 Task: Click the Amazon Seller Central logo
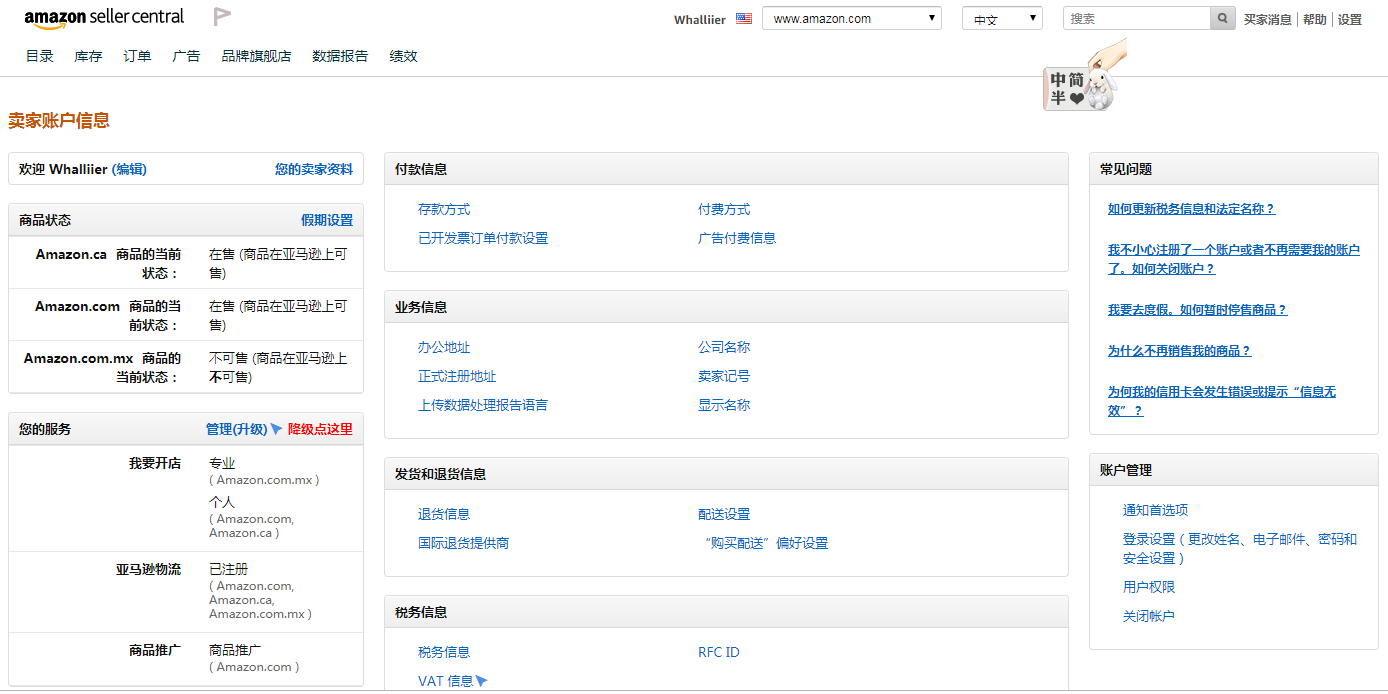[104, 18]
